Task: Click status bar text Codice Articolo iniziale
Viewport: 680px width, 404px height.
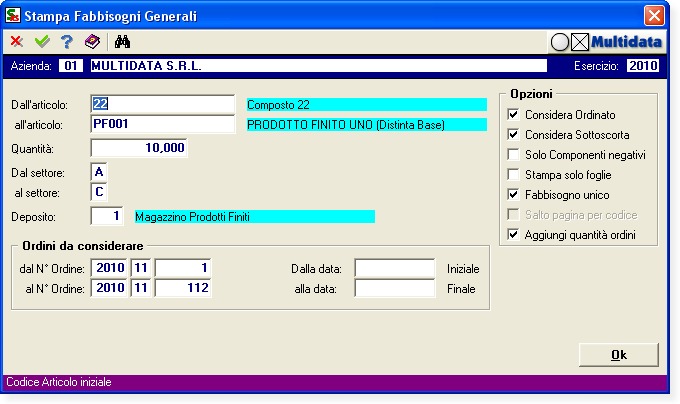Action: (x=59, y=382)
